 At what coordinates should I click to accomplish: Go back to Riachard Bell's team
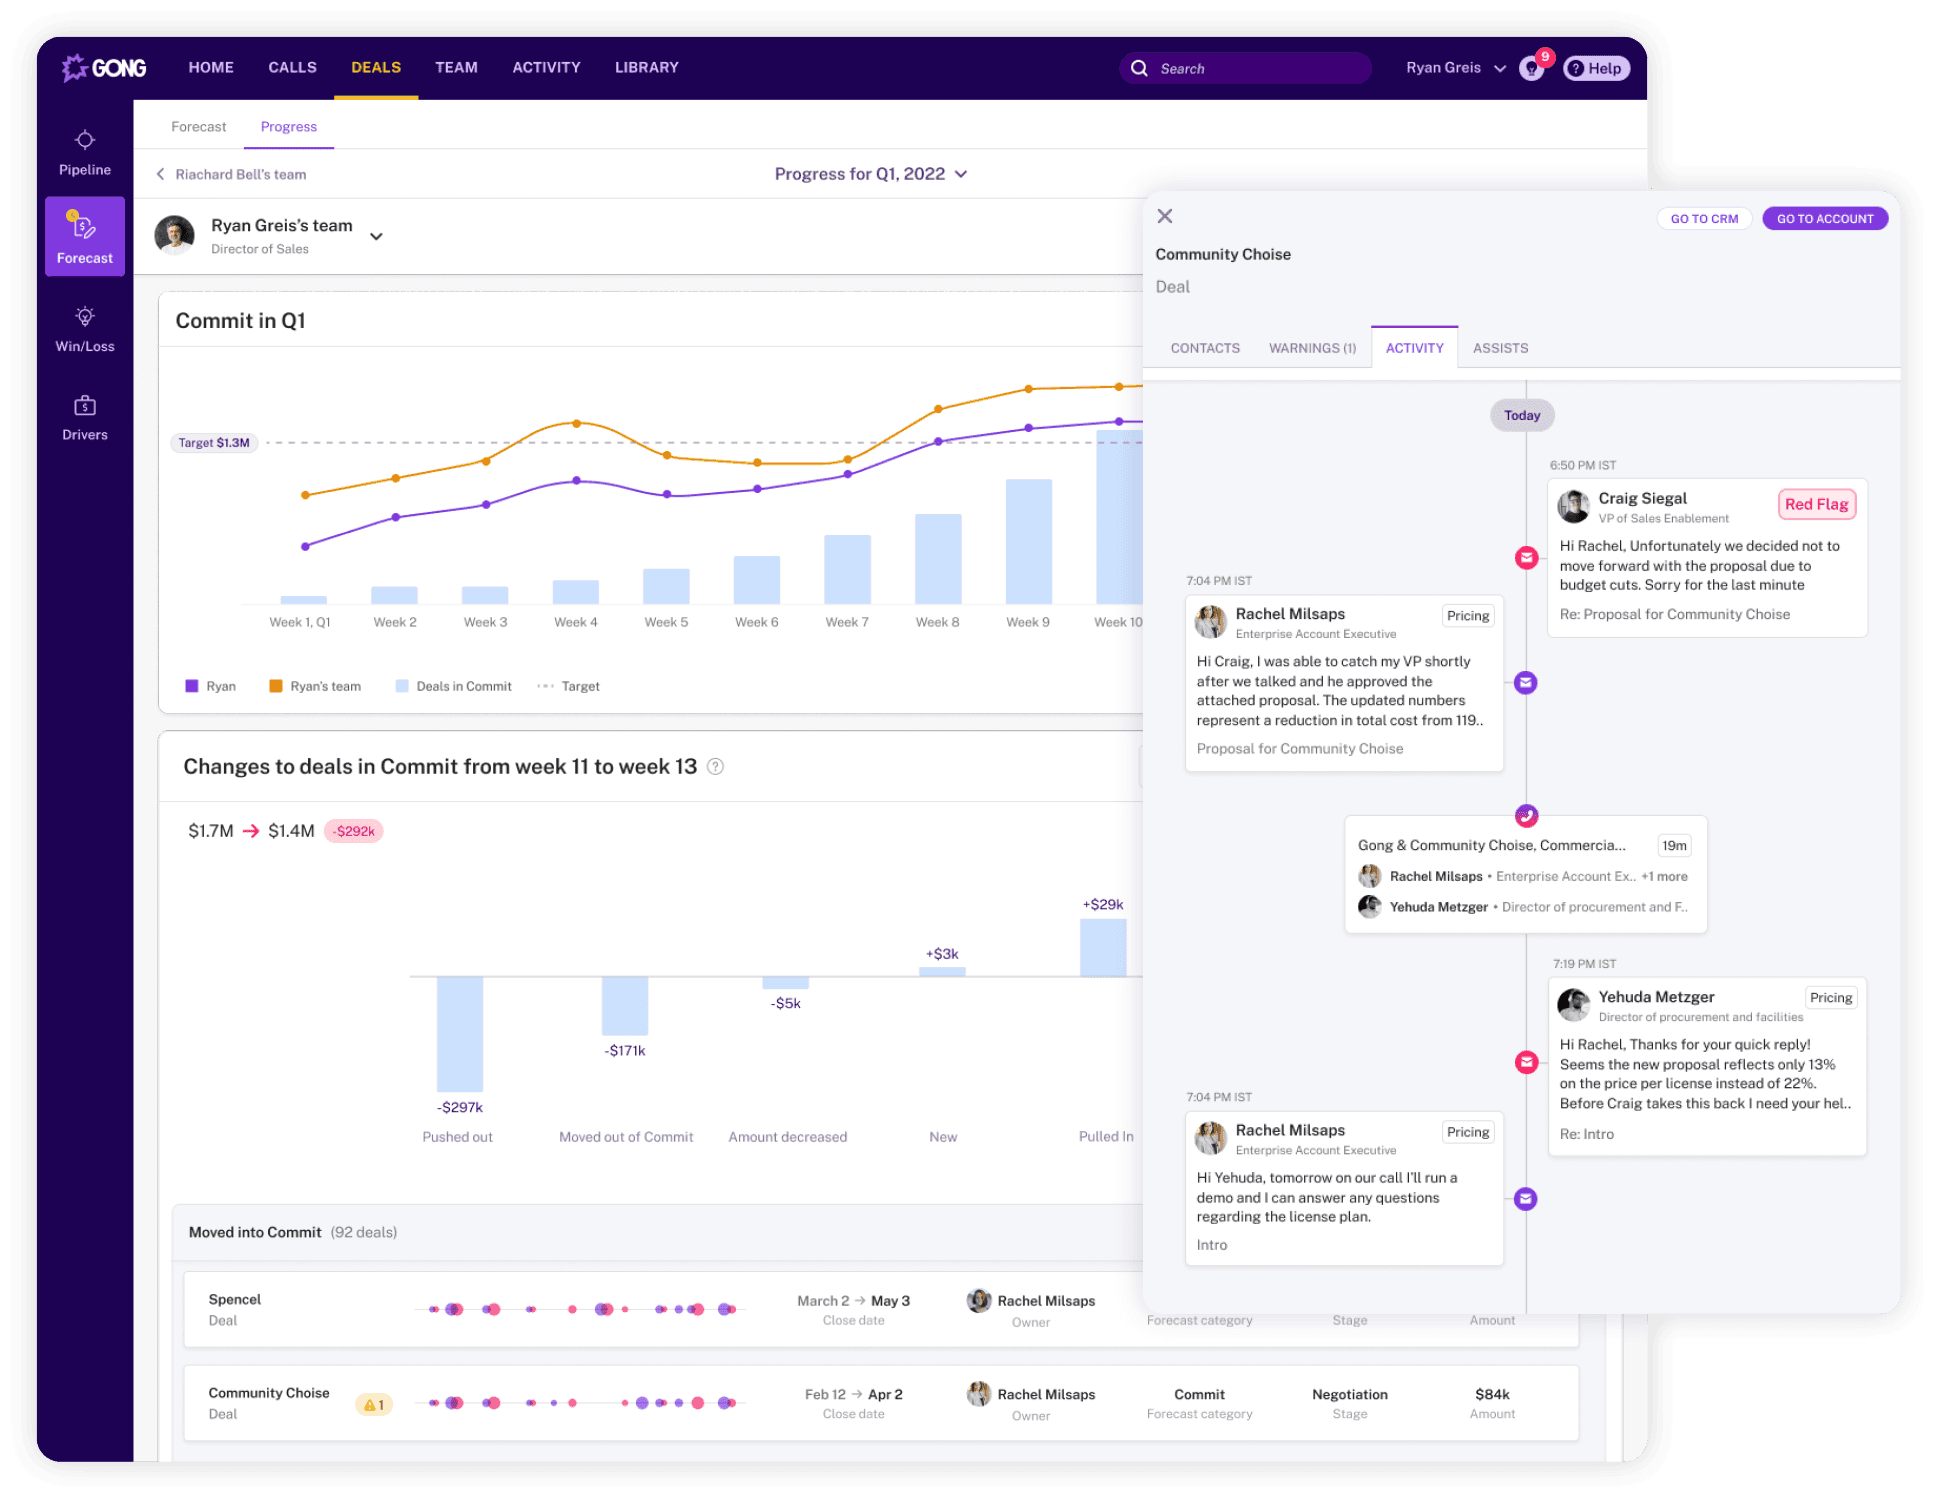click(x=240, y=174)
